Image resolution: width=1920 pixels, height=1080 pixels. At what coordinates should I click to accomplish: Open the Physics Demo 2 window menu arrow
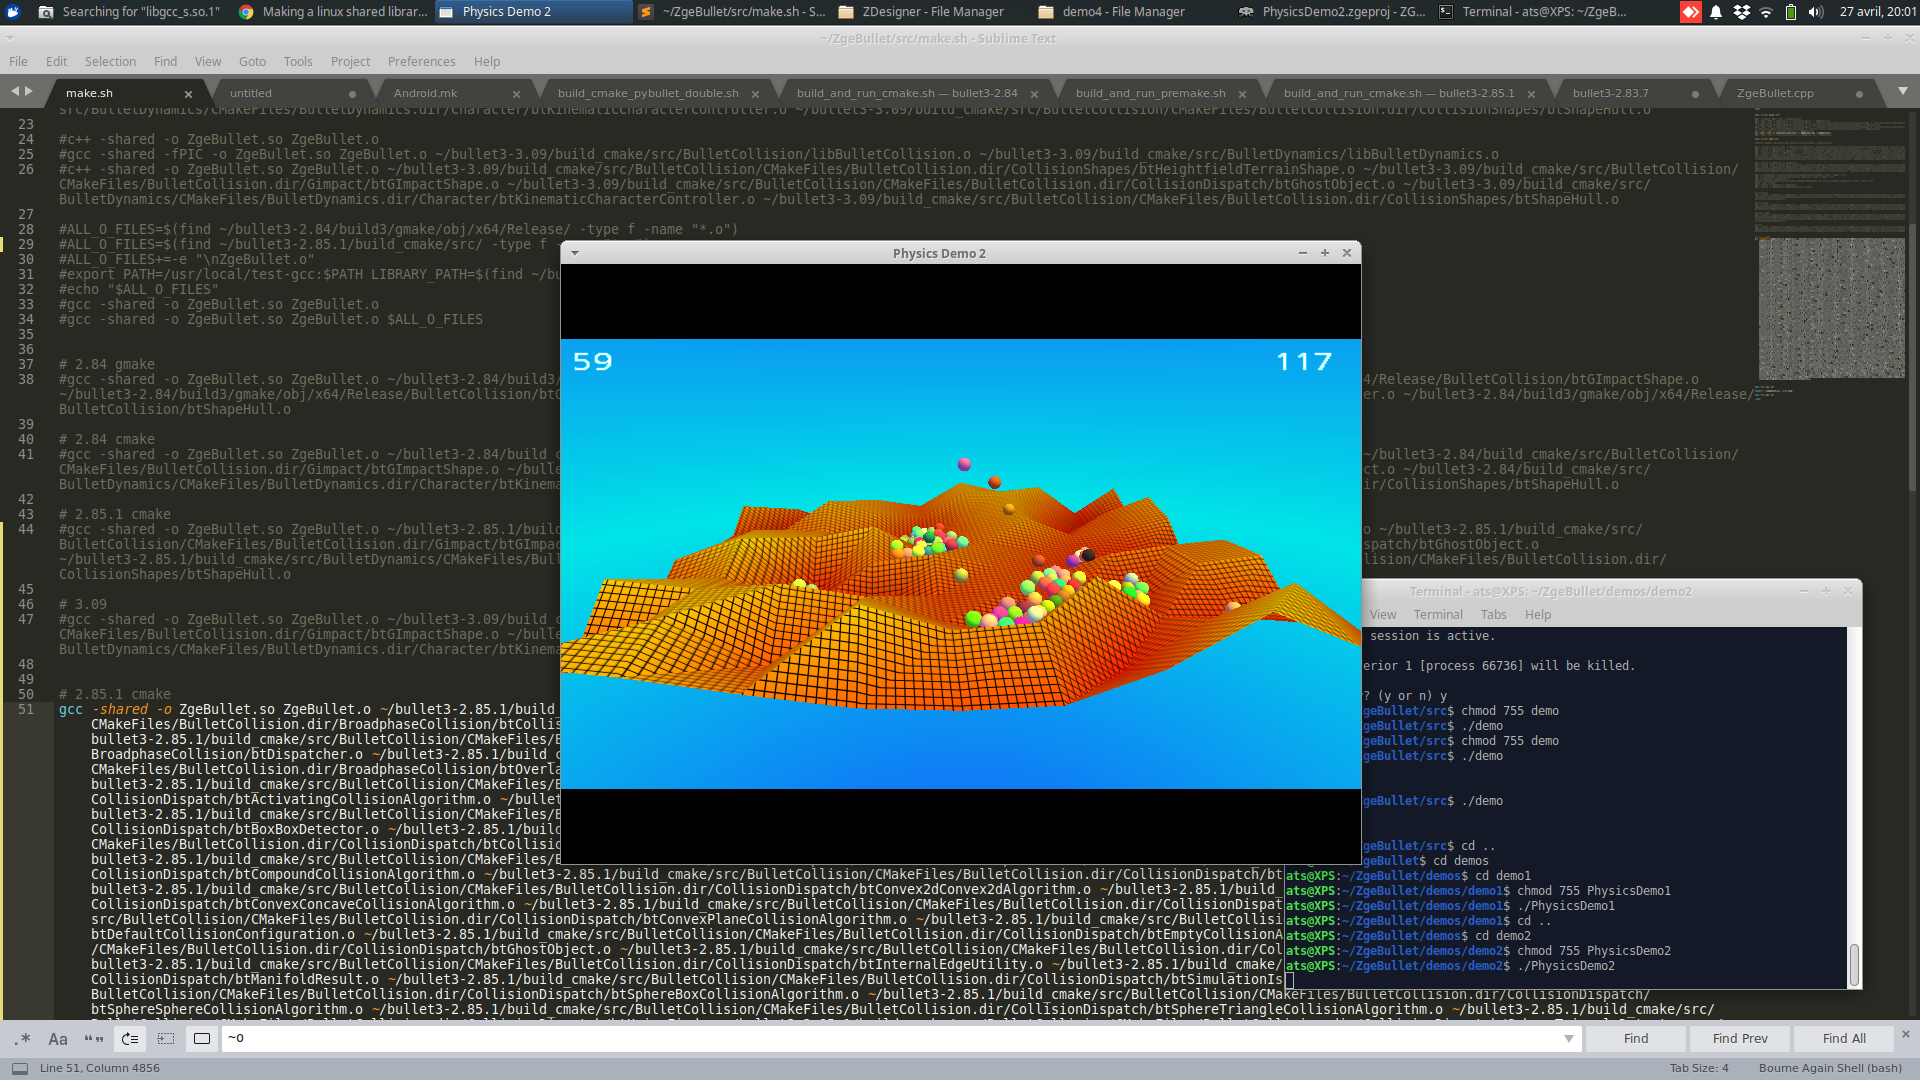coord(574,253)
